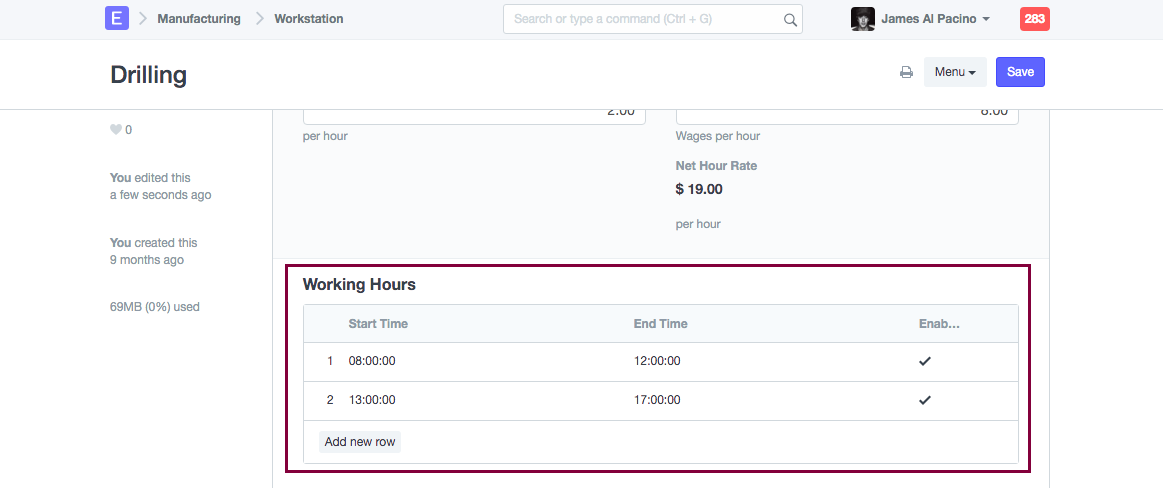Select start time 08:00:00 cell

[x=372, y=362]
